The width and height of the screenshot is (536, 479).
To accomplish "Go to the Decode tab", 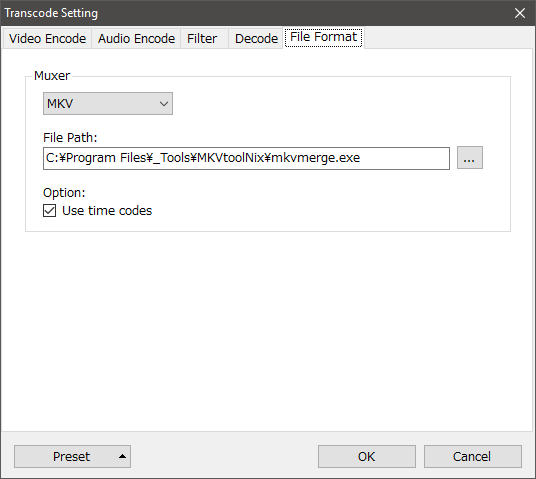I will [x=256, y=38].
